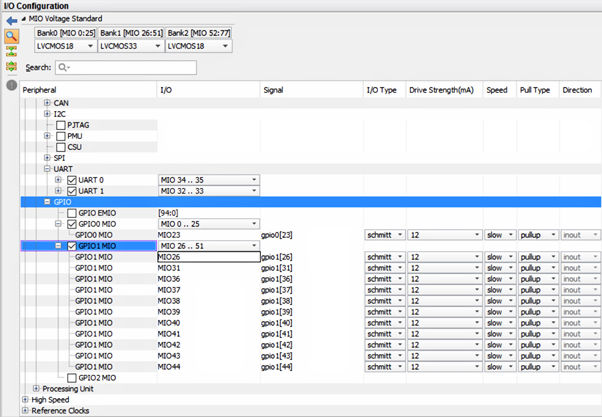
Task: Toggle the GPIO2 MIO checkbox
Action: (x=72, y=377)
